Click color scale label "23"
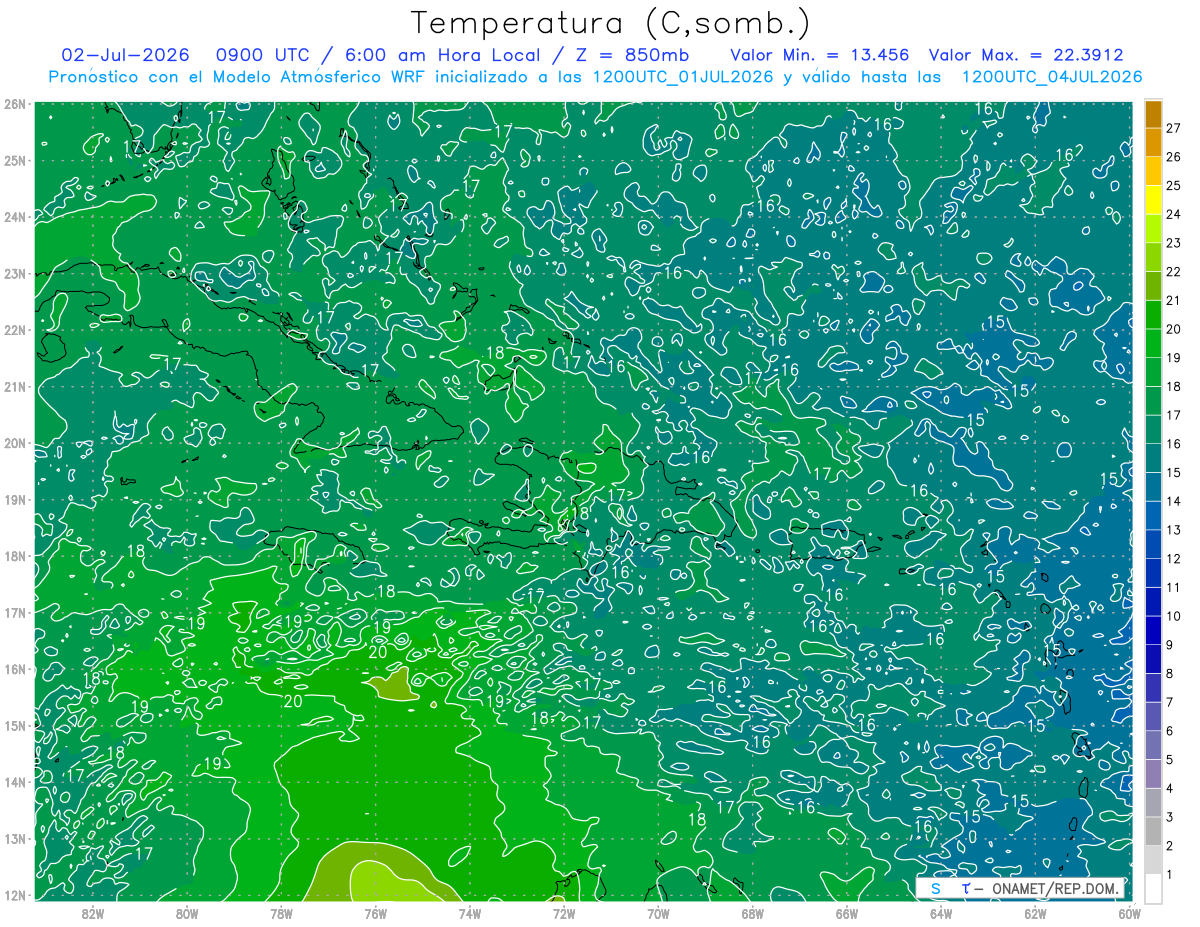The width and height of the screenshot is (1200, 927). (x=1174, y=242)
